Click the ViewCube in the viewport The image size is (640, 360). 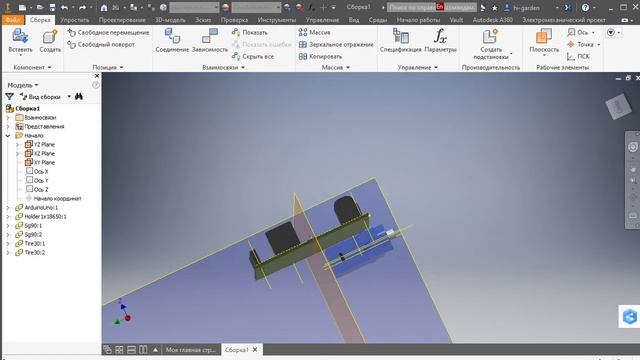point(619,107)
